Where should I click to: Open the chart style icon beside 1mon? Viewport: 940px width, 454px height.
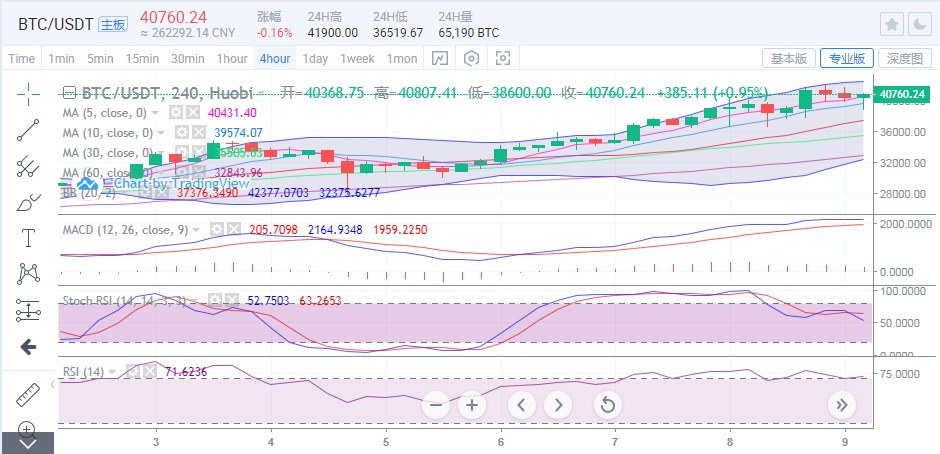[440, 58]
